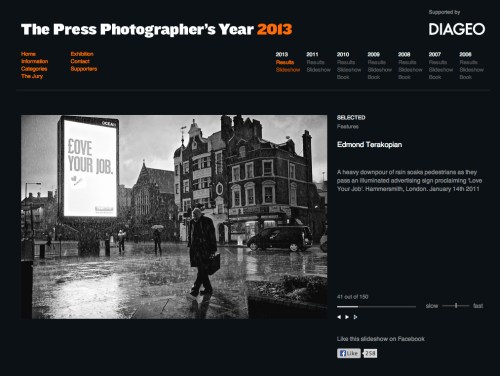Open 2010 Results
Viewport: 500px width, 376px height.
[x=346, y=62]
